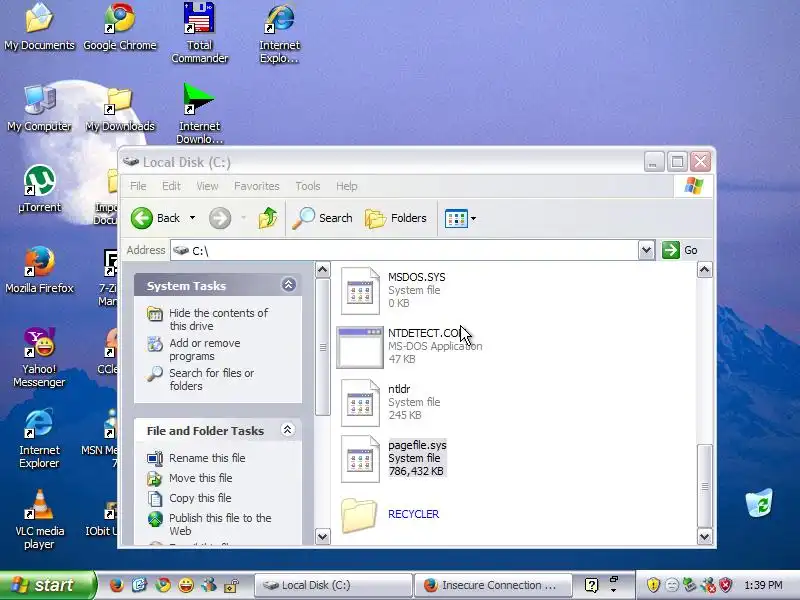The width and height of the screenshot is (800, 600).
Task: Open Total Commander desktop shortcut
Action: [x=199, y=33]
